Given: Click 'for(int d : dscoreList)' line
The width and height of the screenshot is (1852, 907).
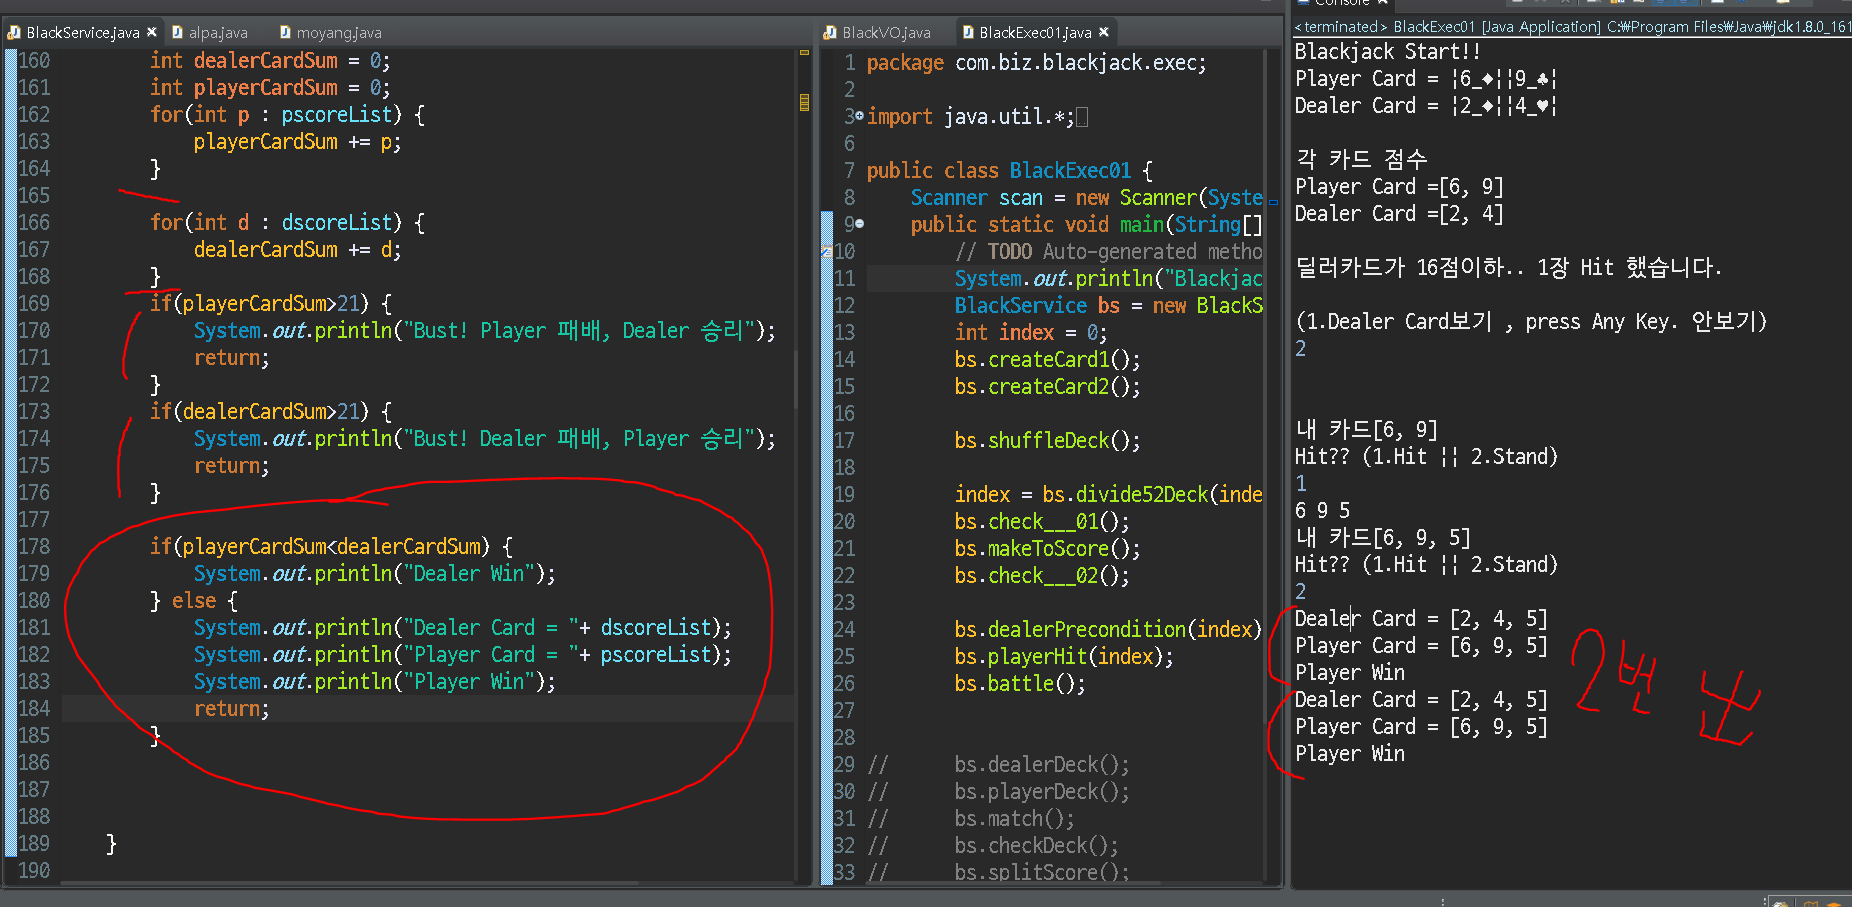Looking at the screenshot, I should click(x=287, y=222).
